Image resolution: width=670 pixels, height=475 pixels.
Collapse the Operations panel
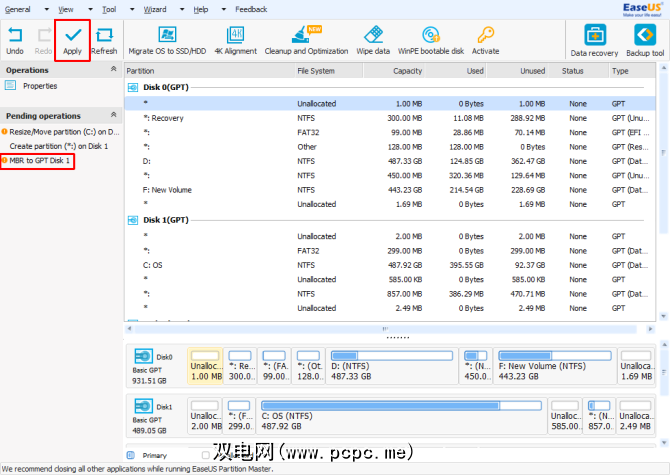point(114,69)
